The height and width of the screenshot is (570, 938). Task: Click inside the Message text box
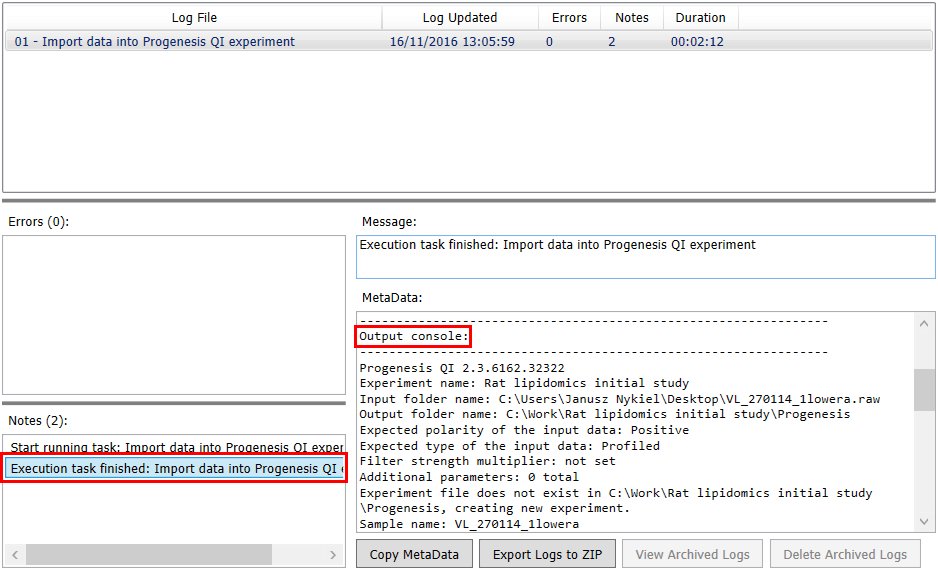[x=645, y=257]
